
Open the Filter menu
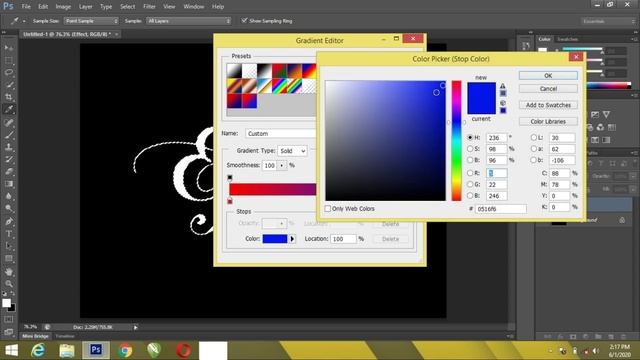pyautogui.click(x=149, y=7)
